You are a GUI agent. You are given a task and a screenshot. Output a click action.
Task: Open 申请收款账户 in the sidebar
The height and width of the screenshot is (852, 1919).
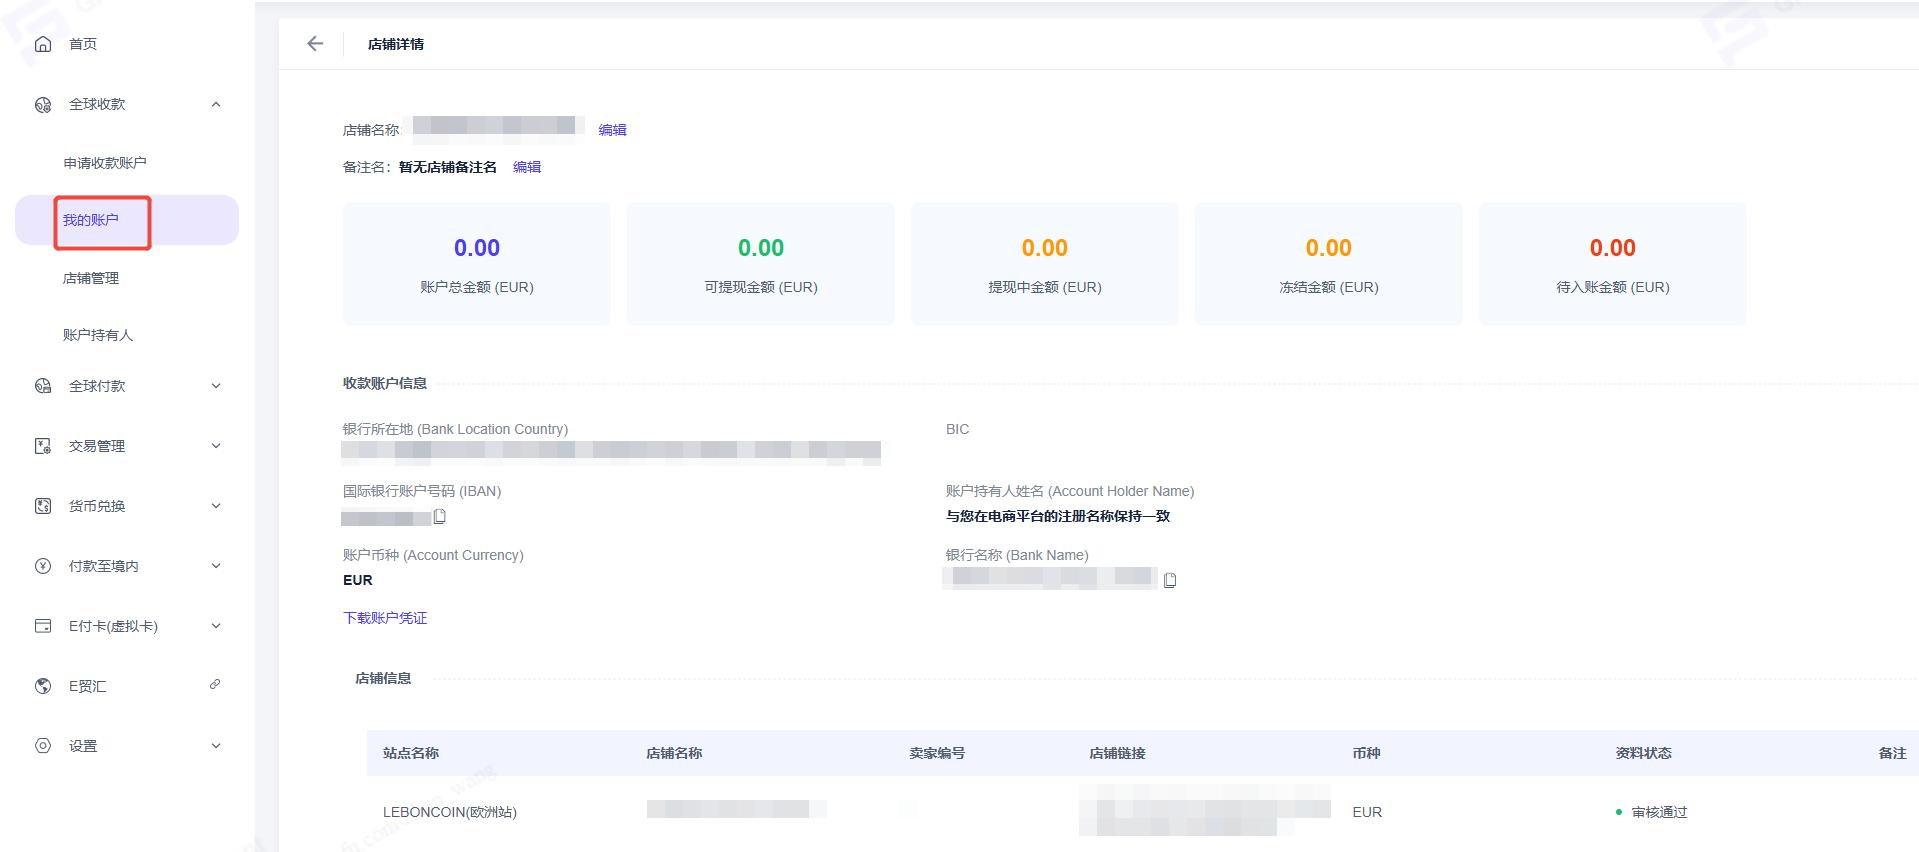tap(105, 163)
